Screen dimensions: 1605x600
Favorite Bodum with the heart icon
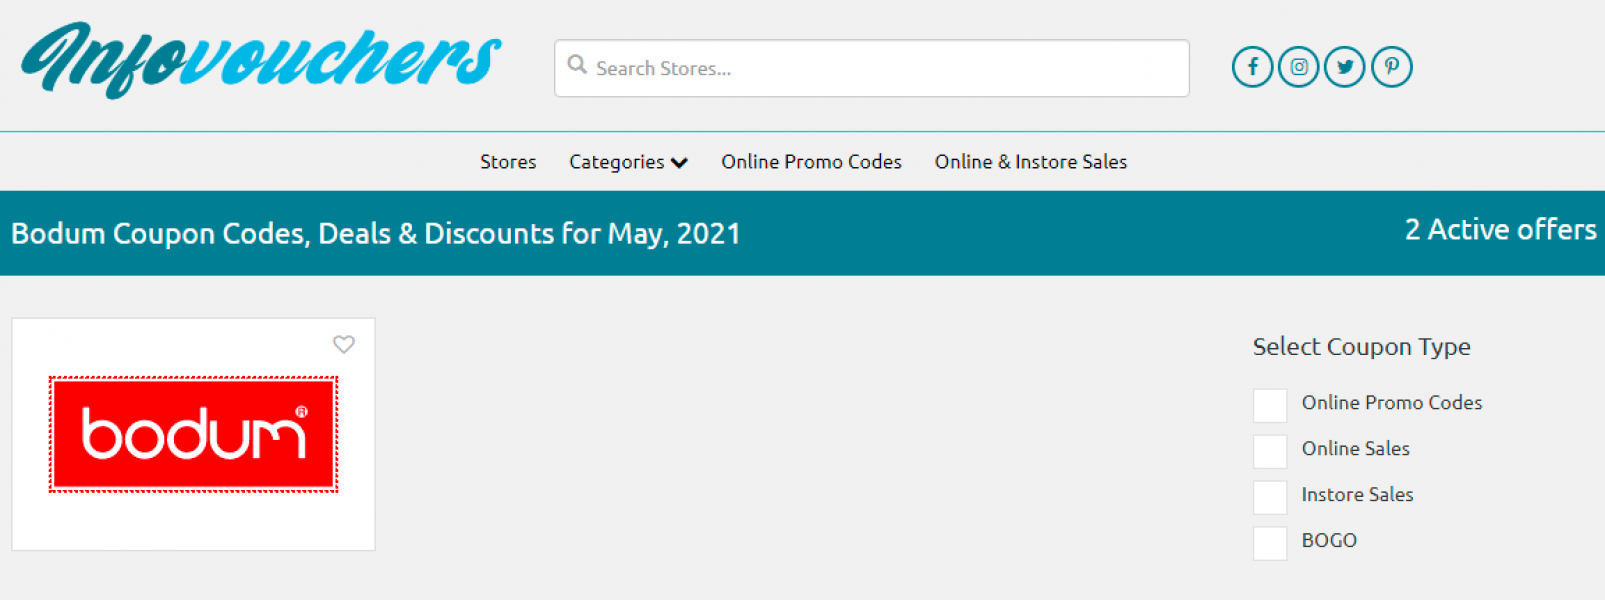(x=344, y=344)
